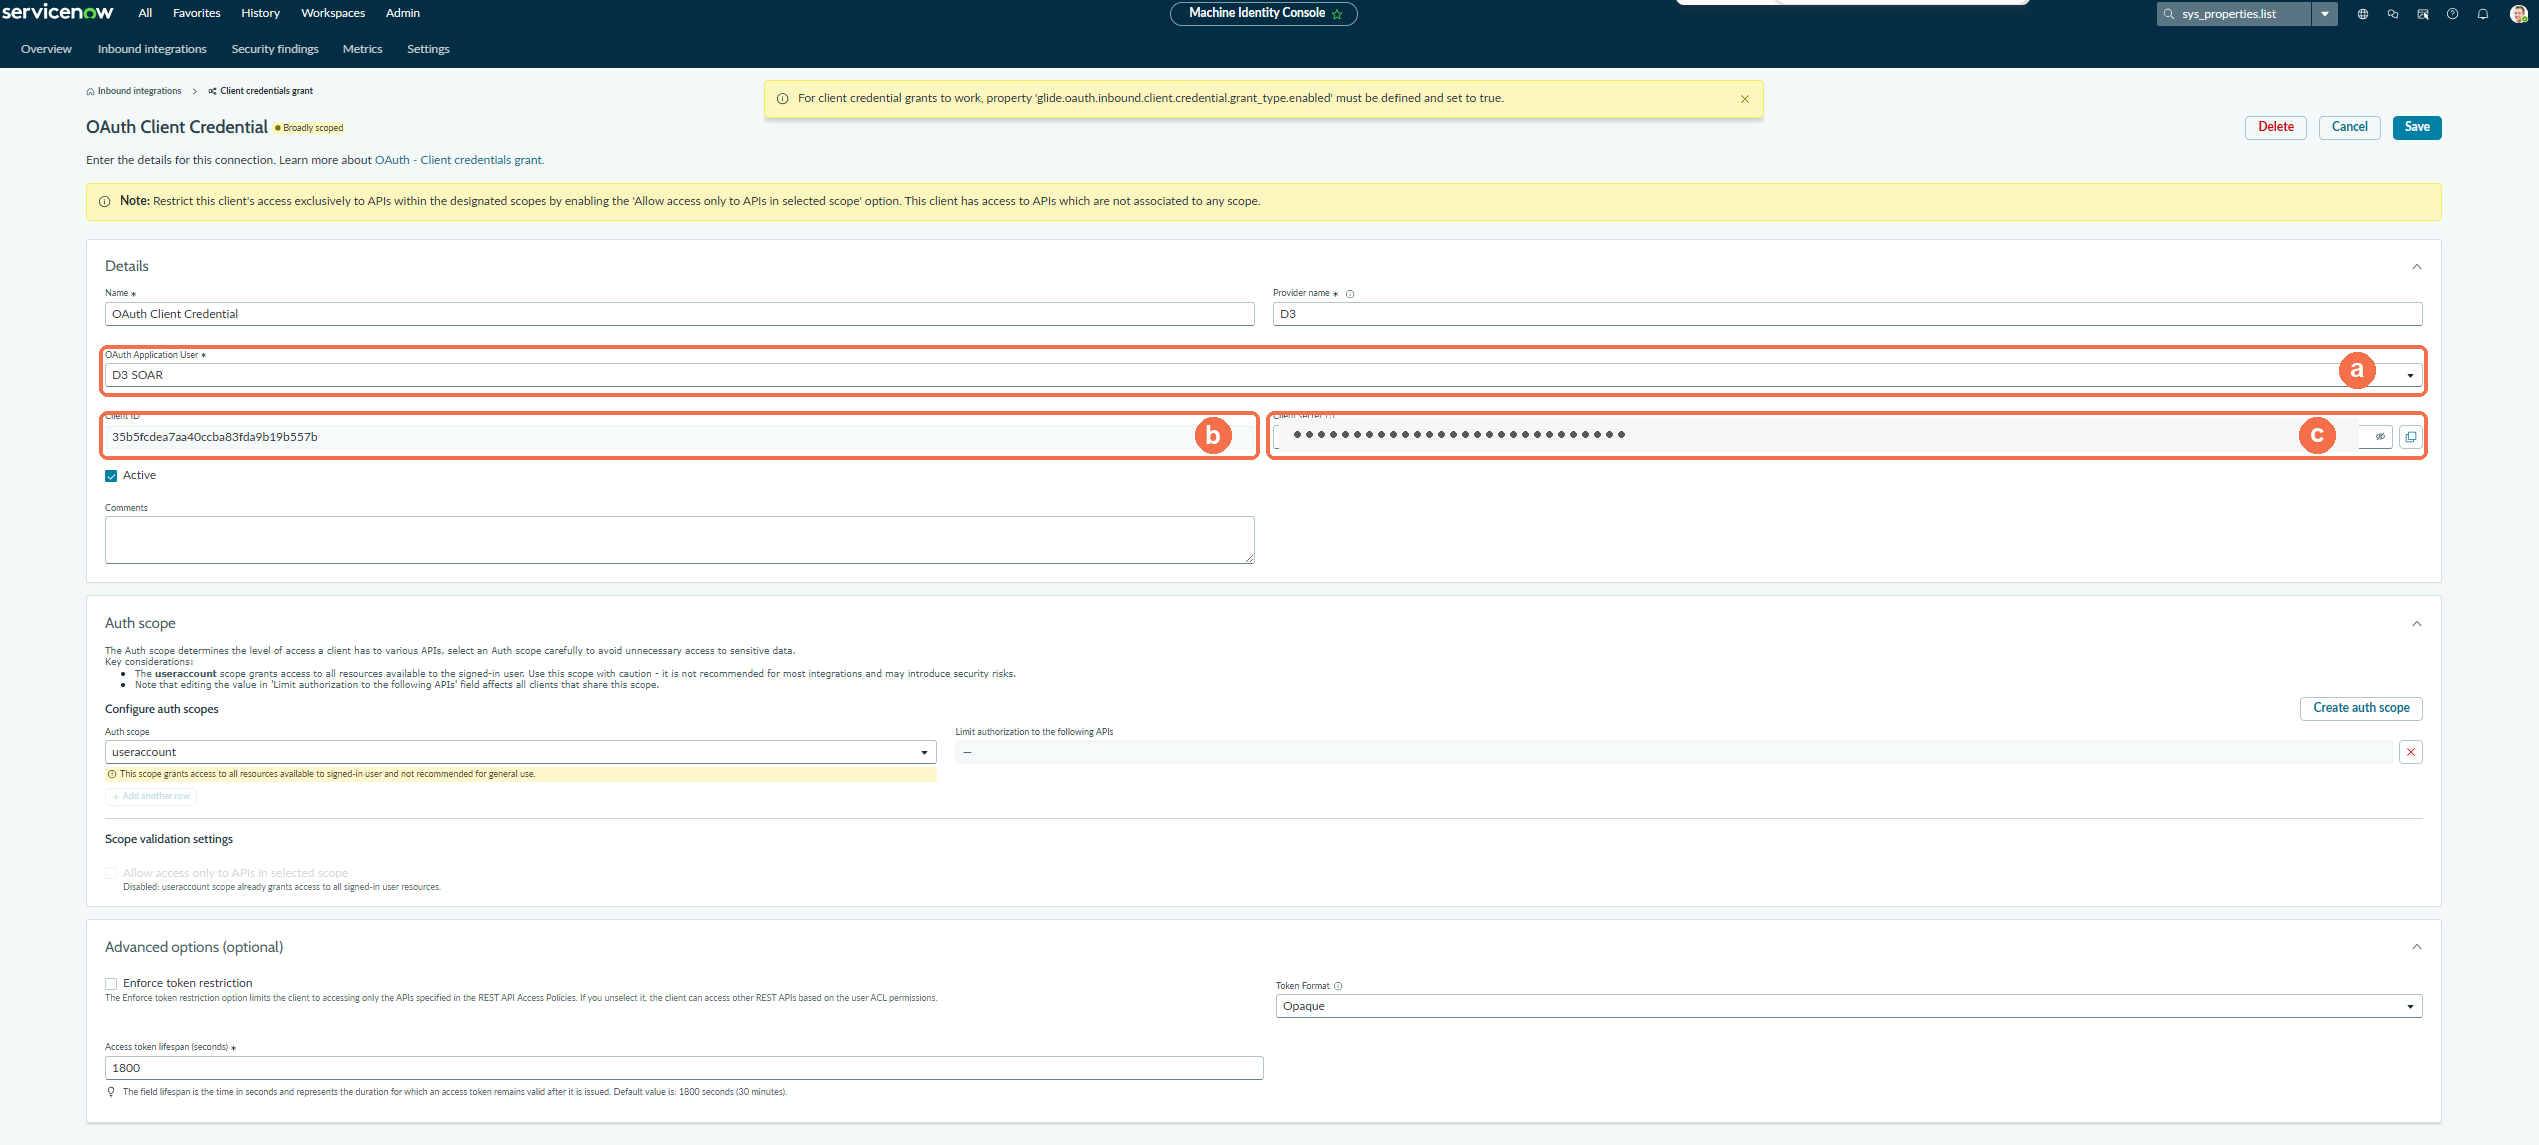2539x1145 pixels.
Task: Enable Enforce token restriction checkbox
Action: (111, 984)
